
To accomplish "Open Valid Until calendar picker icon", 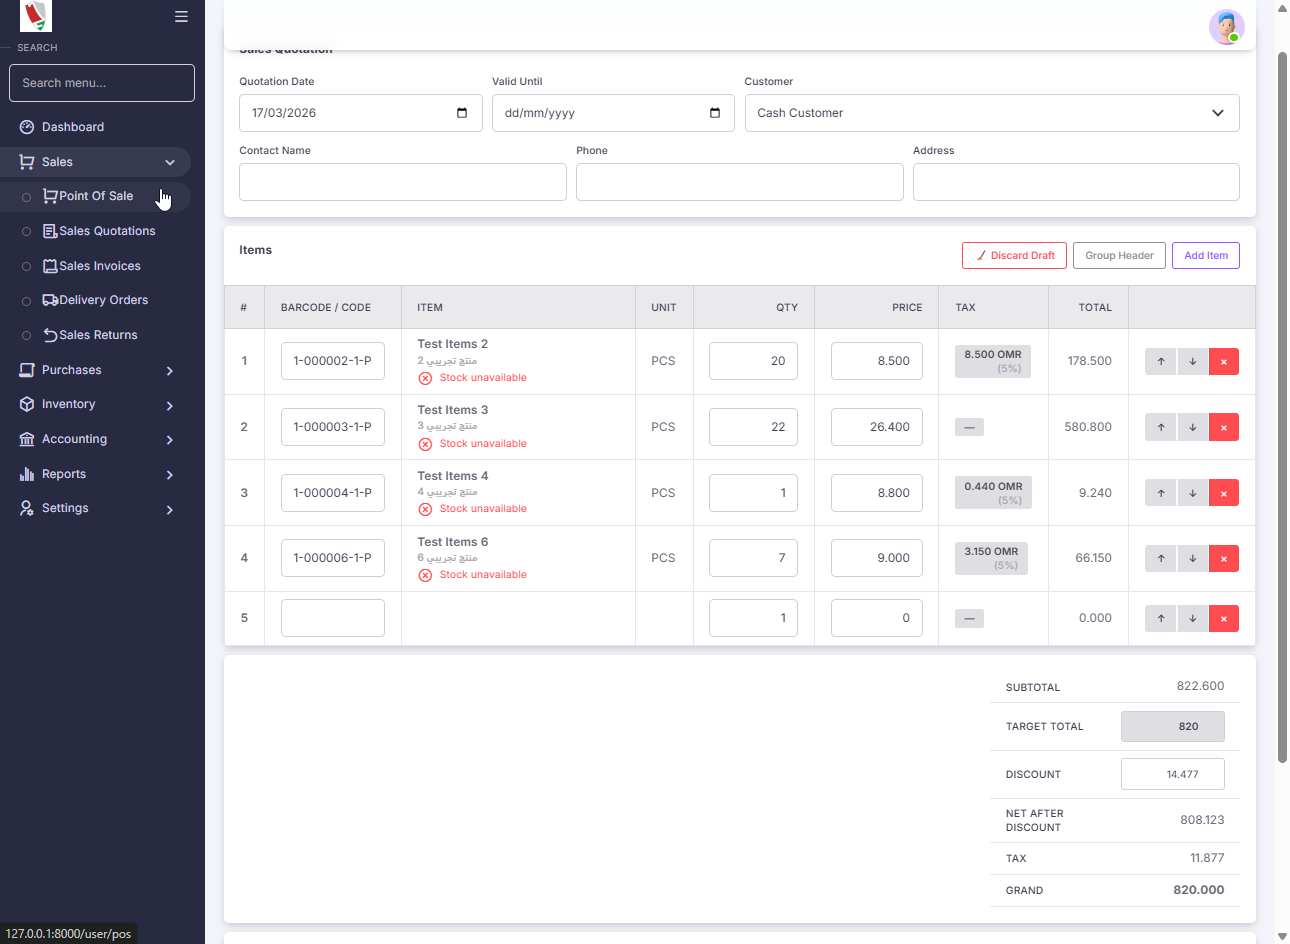I will [x=715, y=113].
